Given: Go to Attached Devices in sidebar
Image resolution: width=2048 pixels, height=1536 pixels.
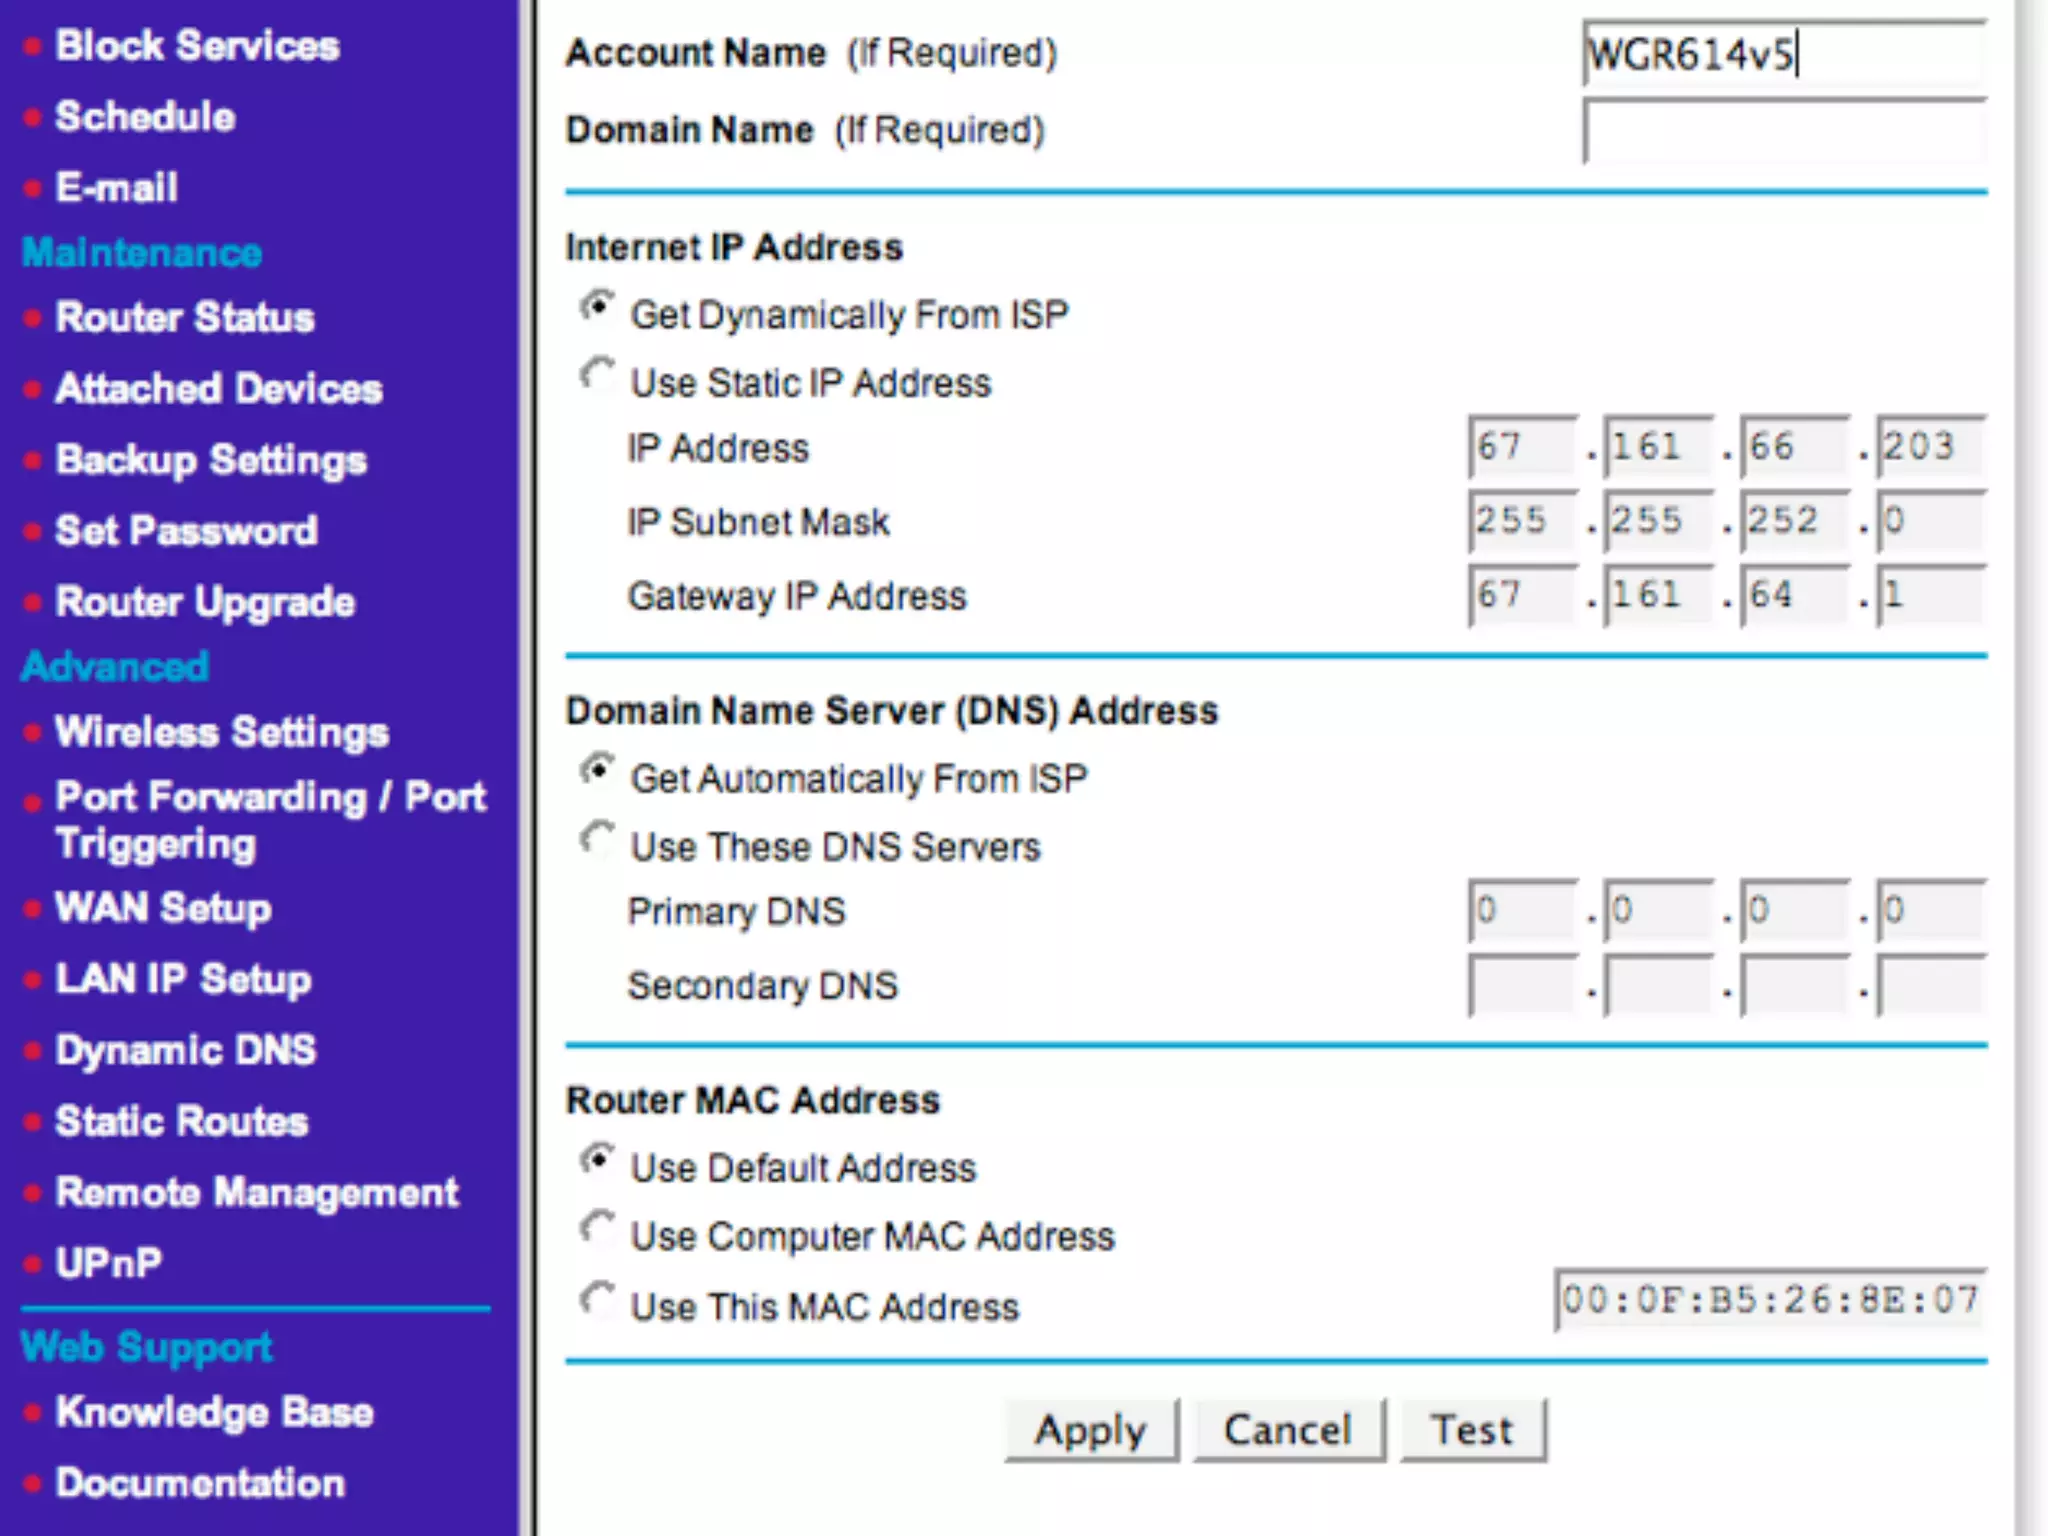Looking at the screenshot, I should coord(219,389).
